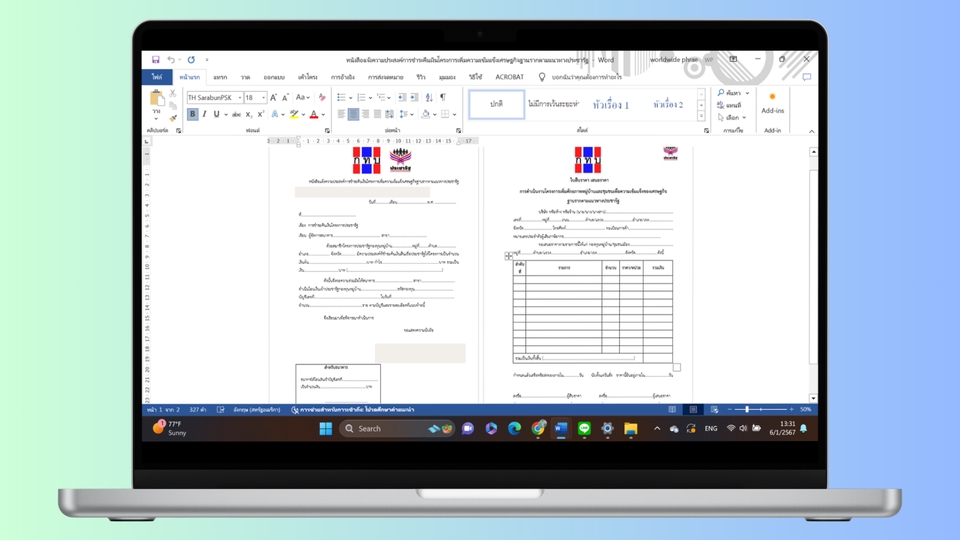Increase paragraph indent icon
Viewport: 960px width, 540px height.
(x=414, y=97)
